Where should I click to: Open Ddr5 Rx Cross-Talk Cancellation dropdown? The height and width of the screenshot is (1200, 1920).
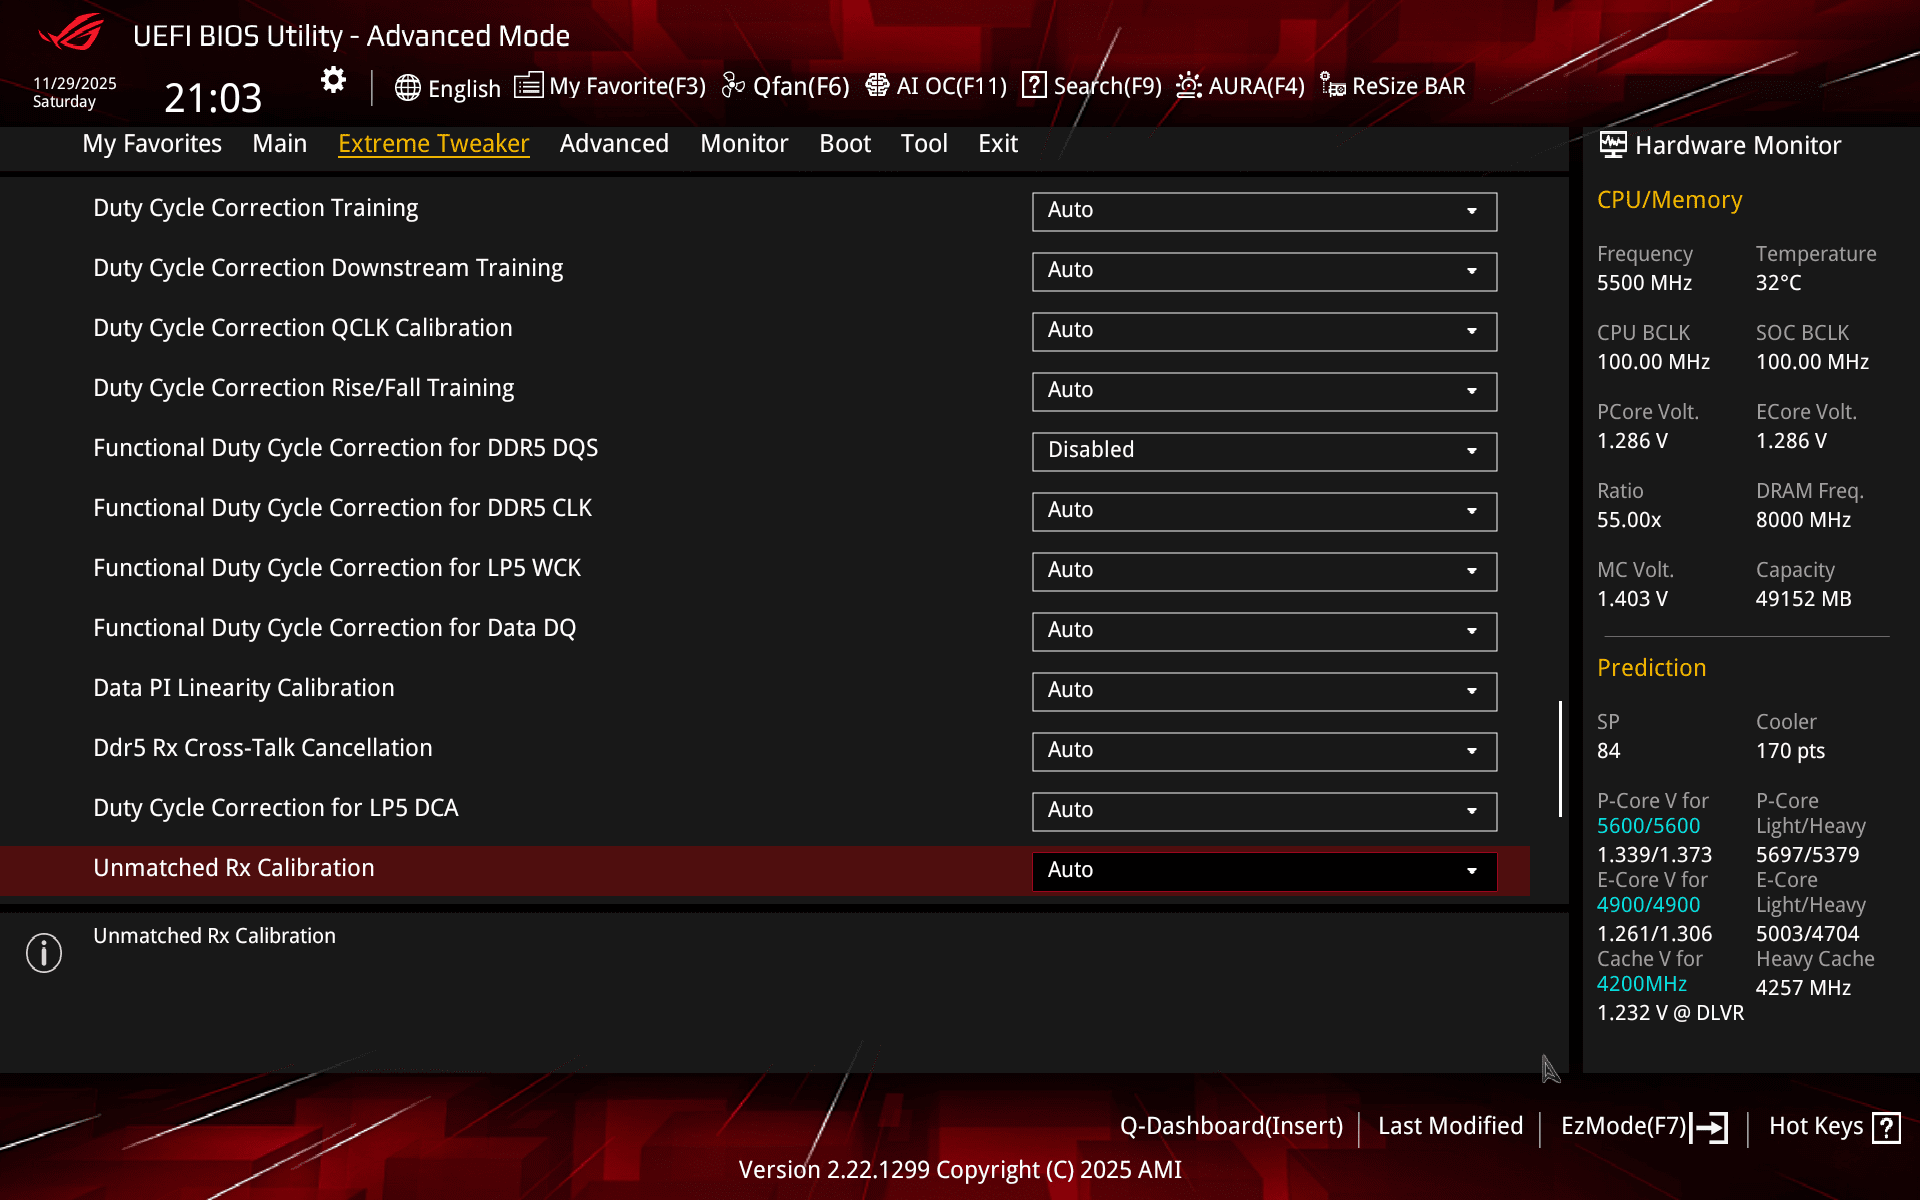point(1263,751)
